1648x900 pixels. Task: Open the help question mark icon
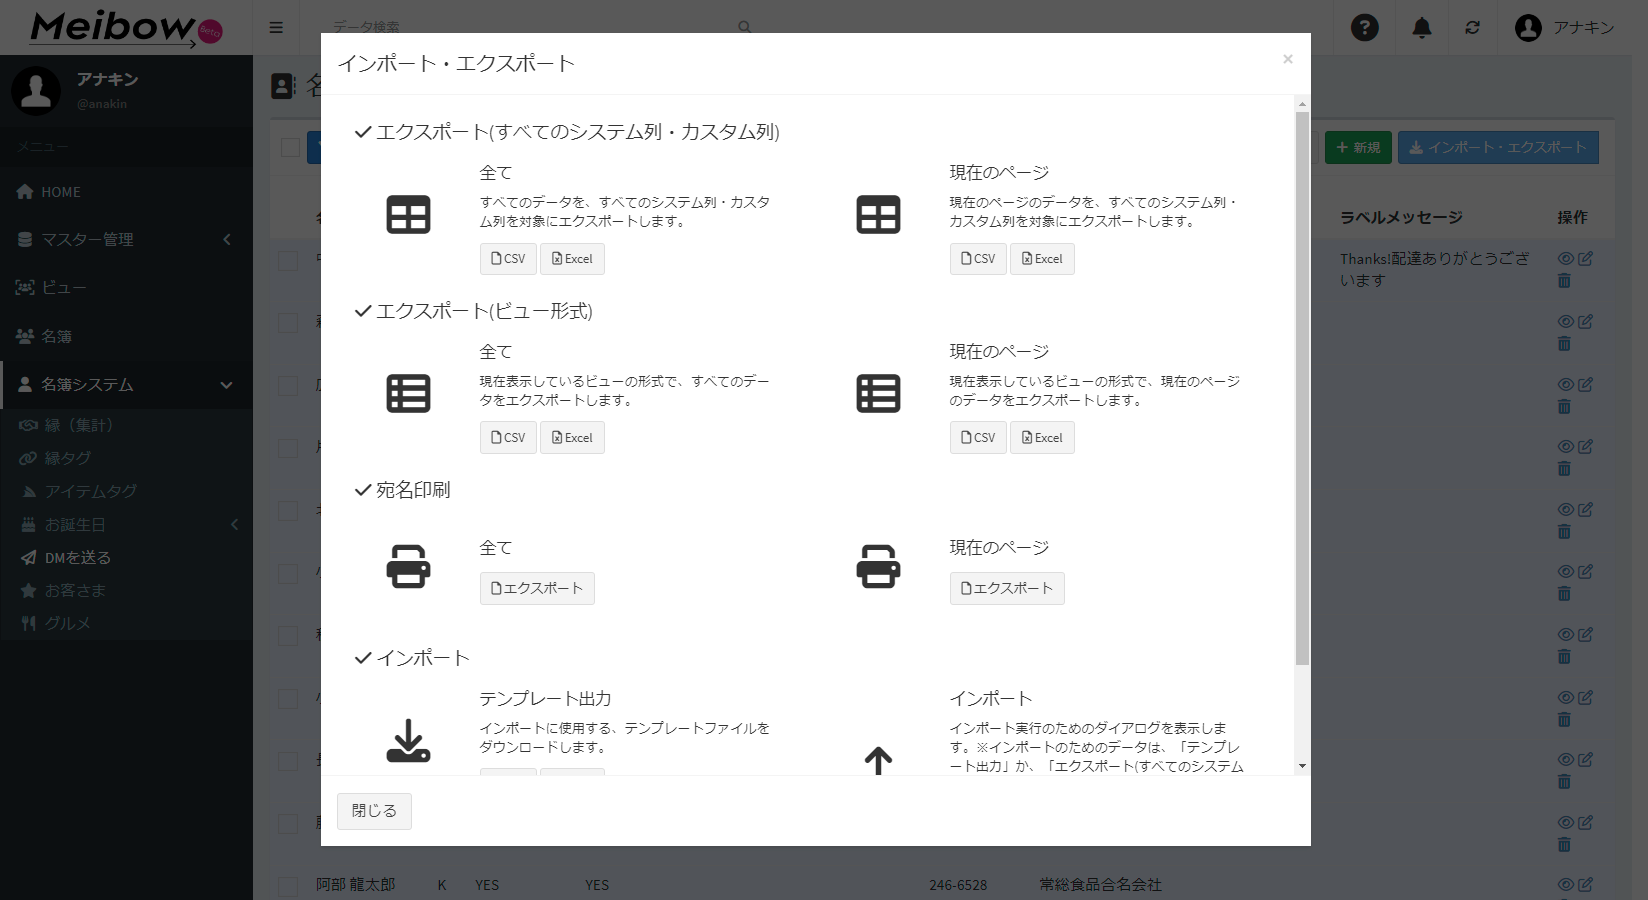click(x=1365, y=27)
